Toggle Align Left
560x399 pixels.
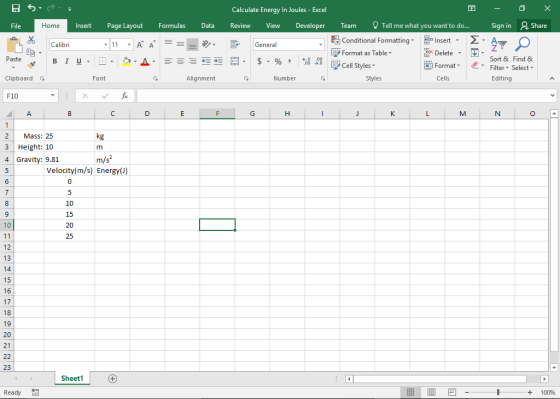(168, 61)
